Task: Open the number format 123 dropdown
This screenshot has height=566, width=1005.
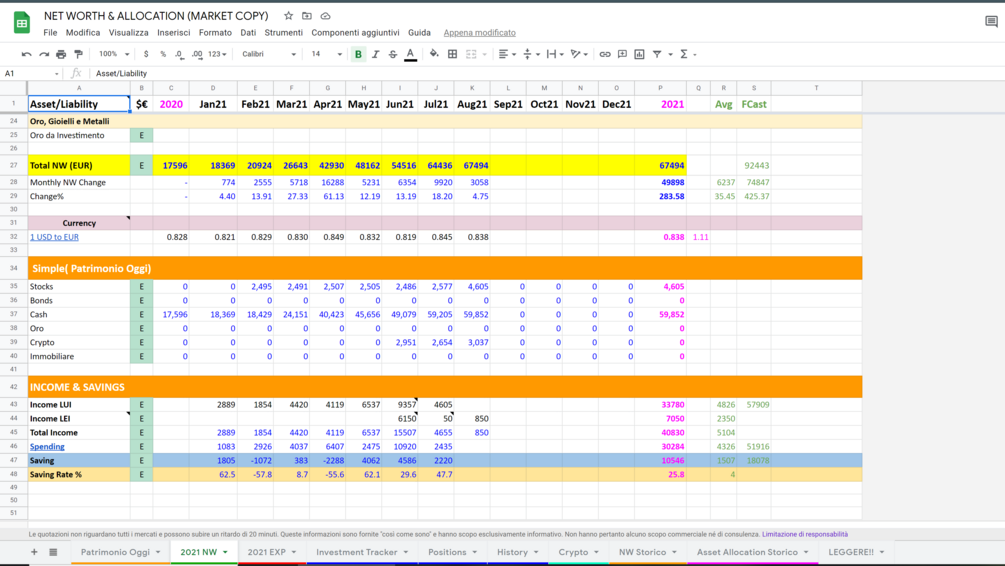Action: click(217, 54)
